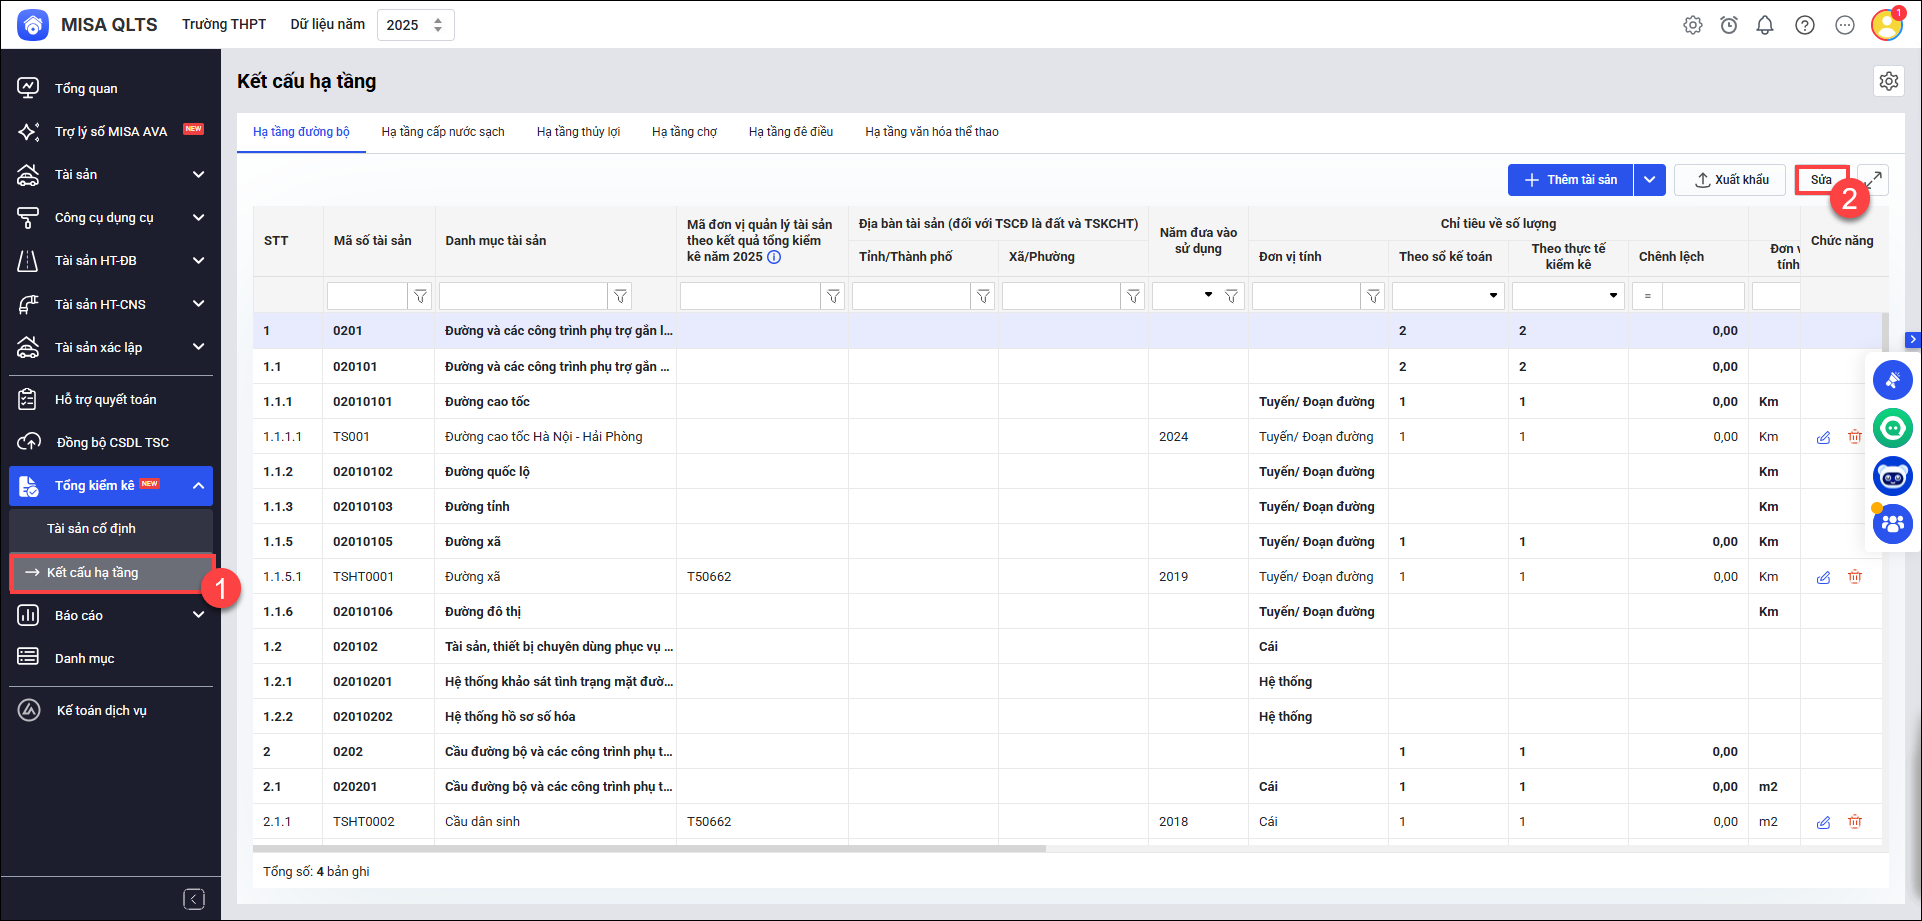Delete the Cầu dân sinh row
Viewport: 1922px width, 921px height.
[1854, 822]
